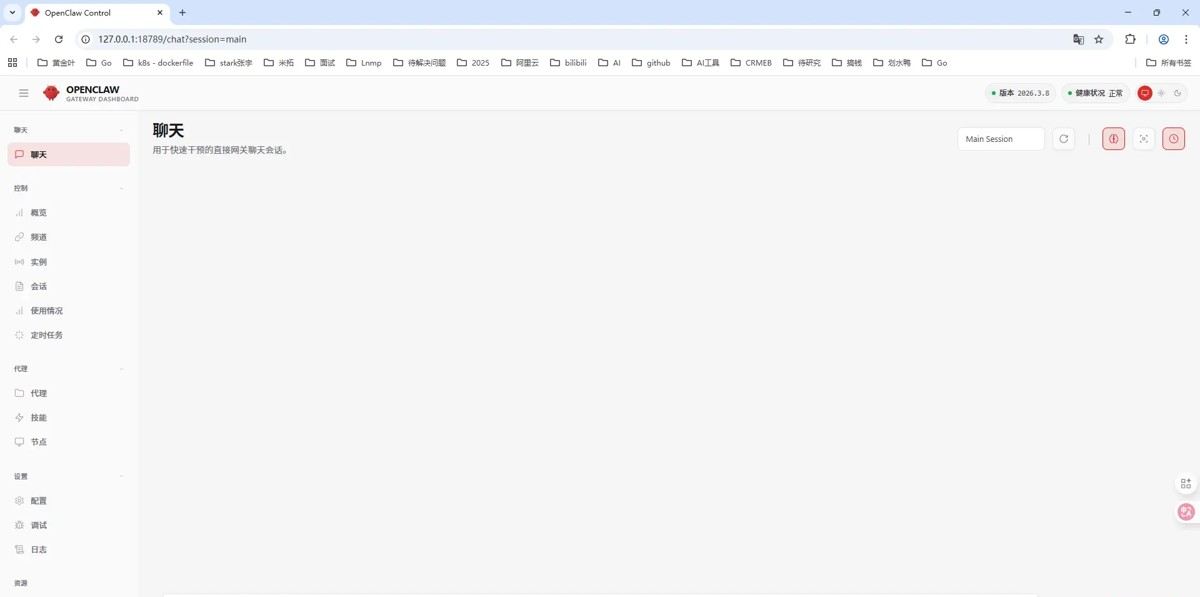Collapse the 聊天 sidebar section
1200x597 pixels.
click(x=69, y=130)
